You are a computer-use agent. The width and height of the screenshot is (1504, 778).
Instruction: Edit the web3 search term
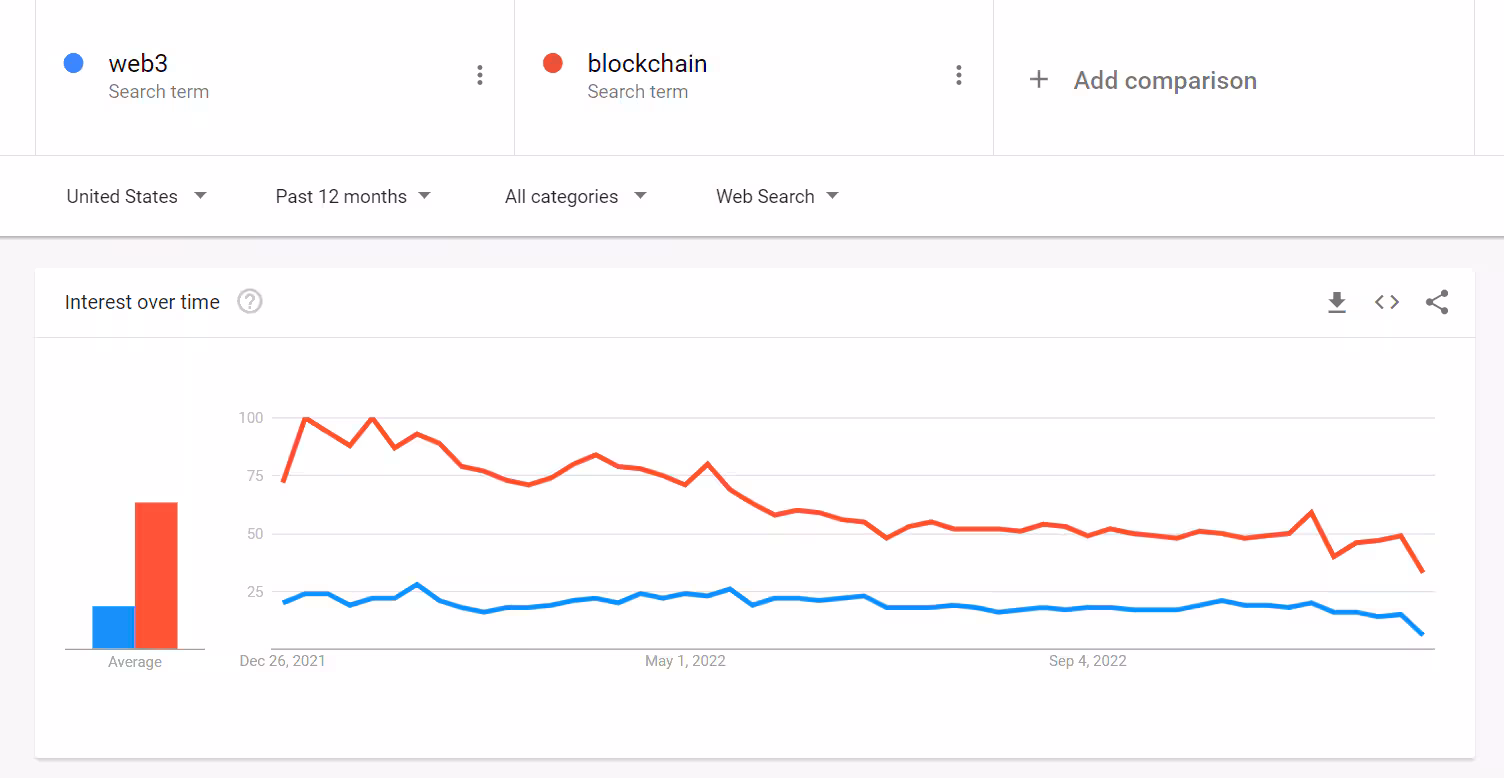(138, 64)
